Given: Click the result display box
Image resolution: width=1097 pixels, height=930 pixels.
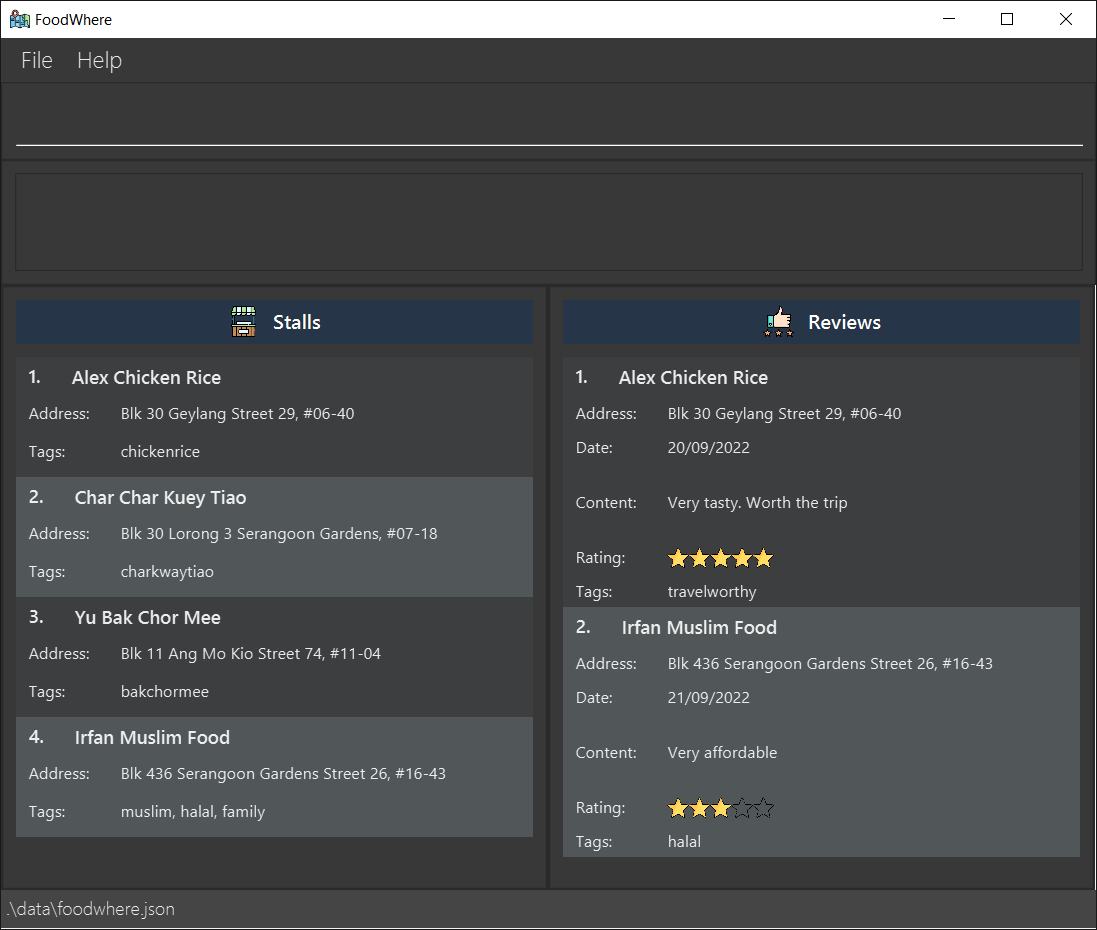Looking at the screenshot, I should pyautogui.click(x=549, y=222).
